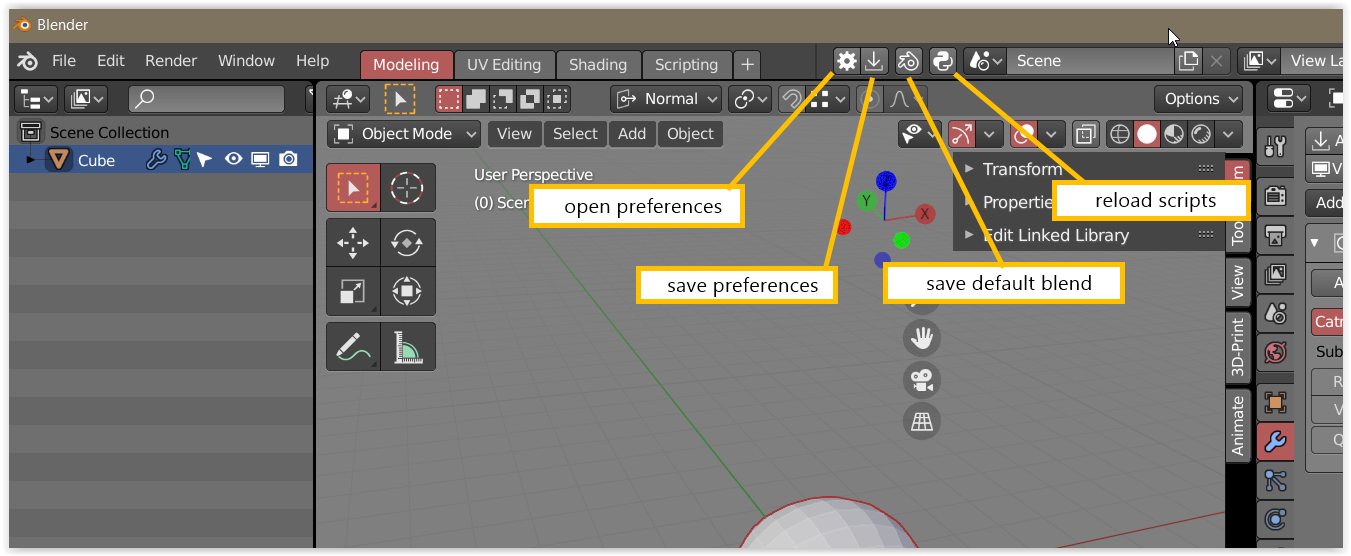
Task: Expand the Cube tree item
Action: click(x=30, y=159)
